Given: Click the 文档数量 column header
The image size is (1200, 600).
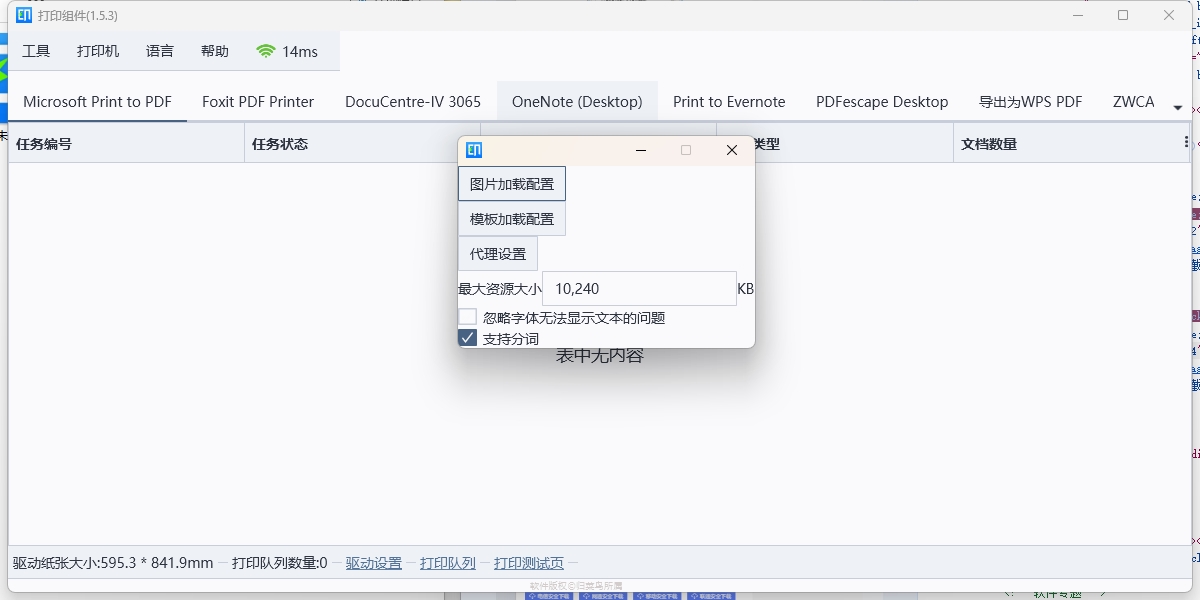Looking at the screenshot, I should [1071, 143].
